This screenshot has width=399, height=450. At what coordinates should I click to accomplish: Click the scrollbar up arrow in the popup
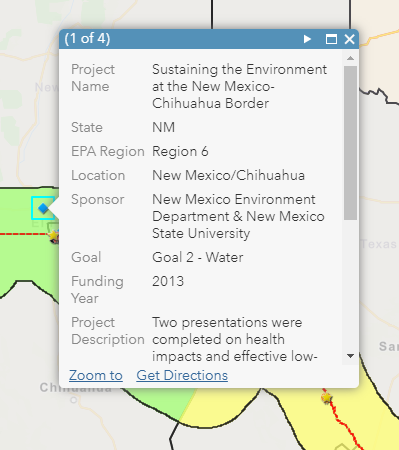point(350,58)
